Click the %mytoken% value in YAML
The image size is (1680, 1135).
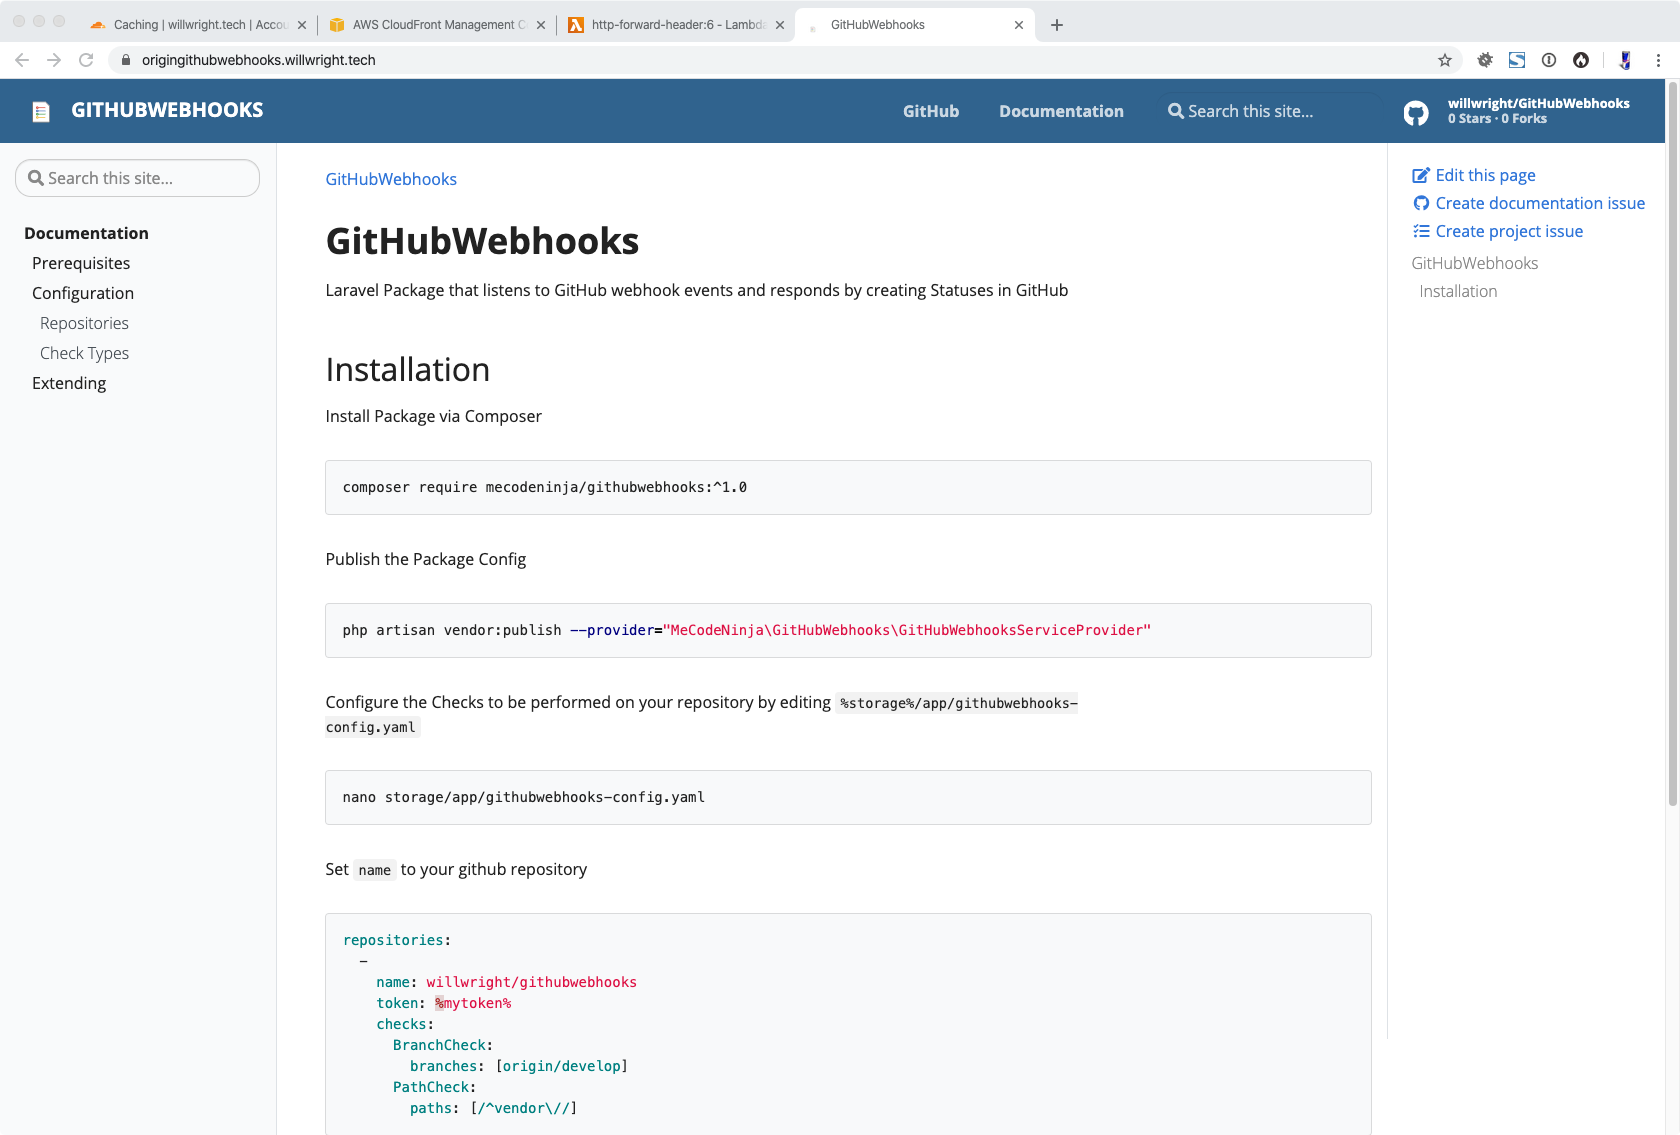[x=473, y=1003]
